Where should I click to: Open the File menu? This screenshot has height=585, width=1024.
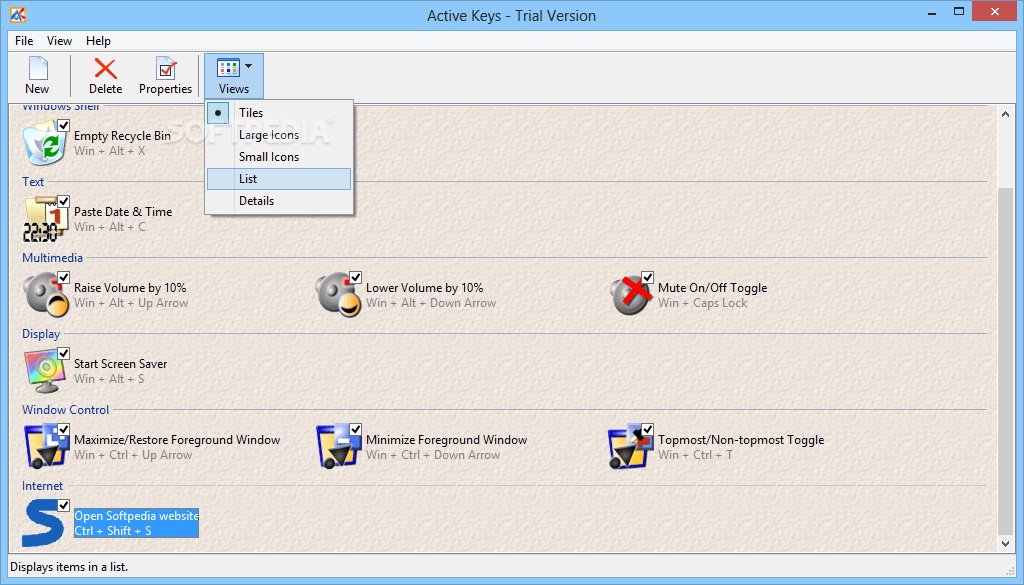[x=23, y=41]
